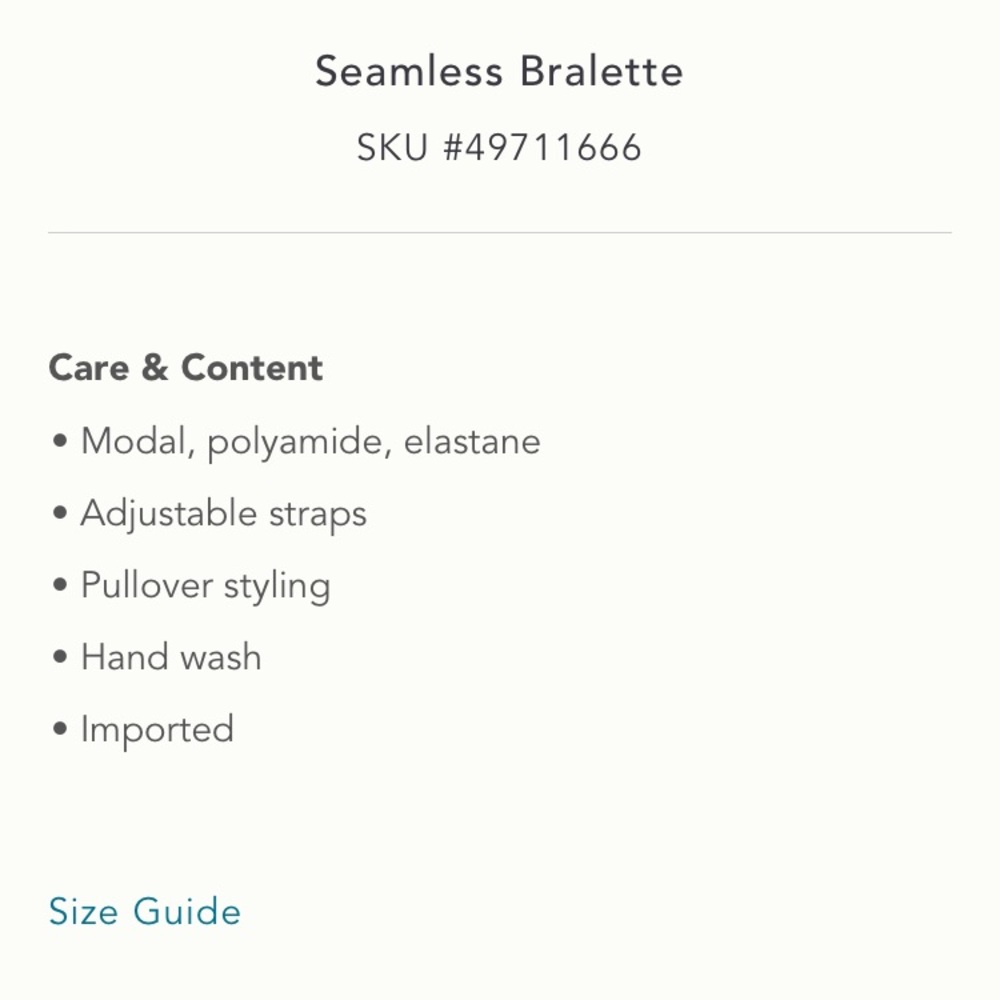Image resolution: width=1000 pixels, height=1000 pixels.
Task: Select the Hand wash text
Action: tap(171, 657)
